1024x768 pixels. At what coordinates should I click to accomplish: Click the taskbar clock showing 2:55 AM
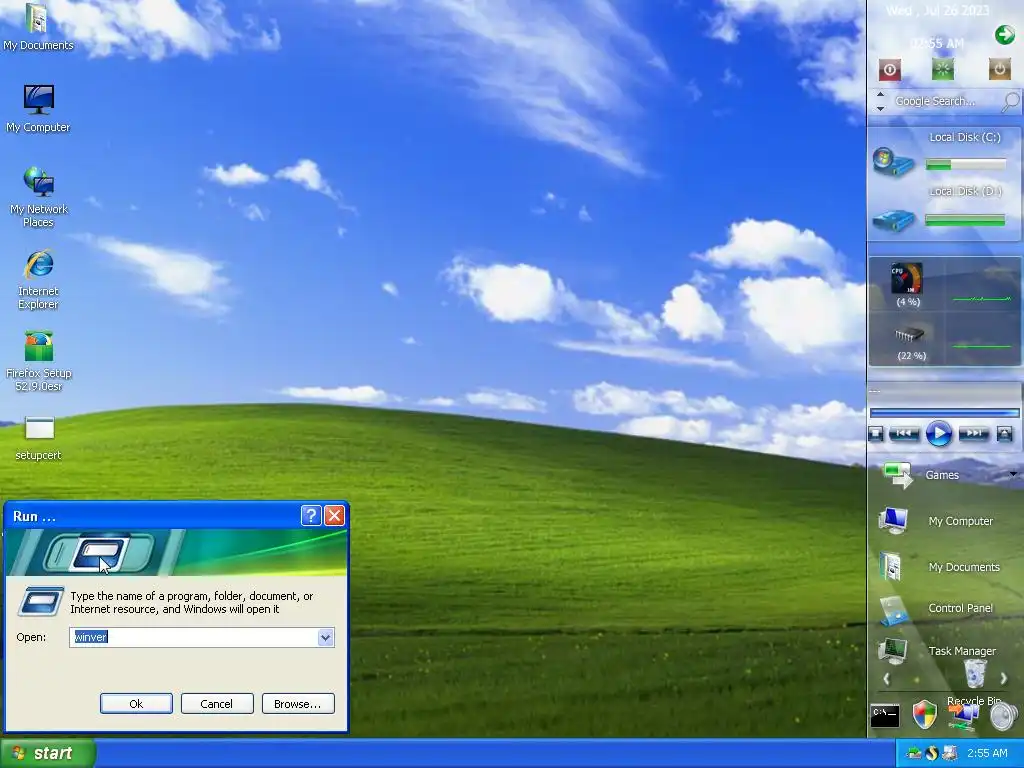pos(987,754)
